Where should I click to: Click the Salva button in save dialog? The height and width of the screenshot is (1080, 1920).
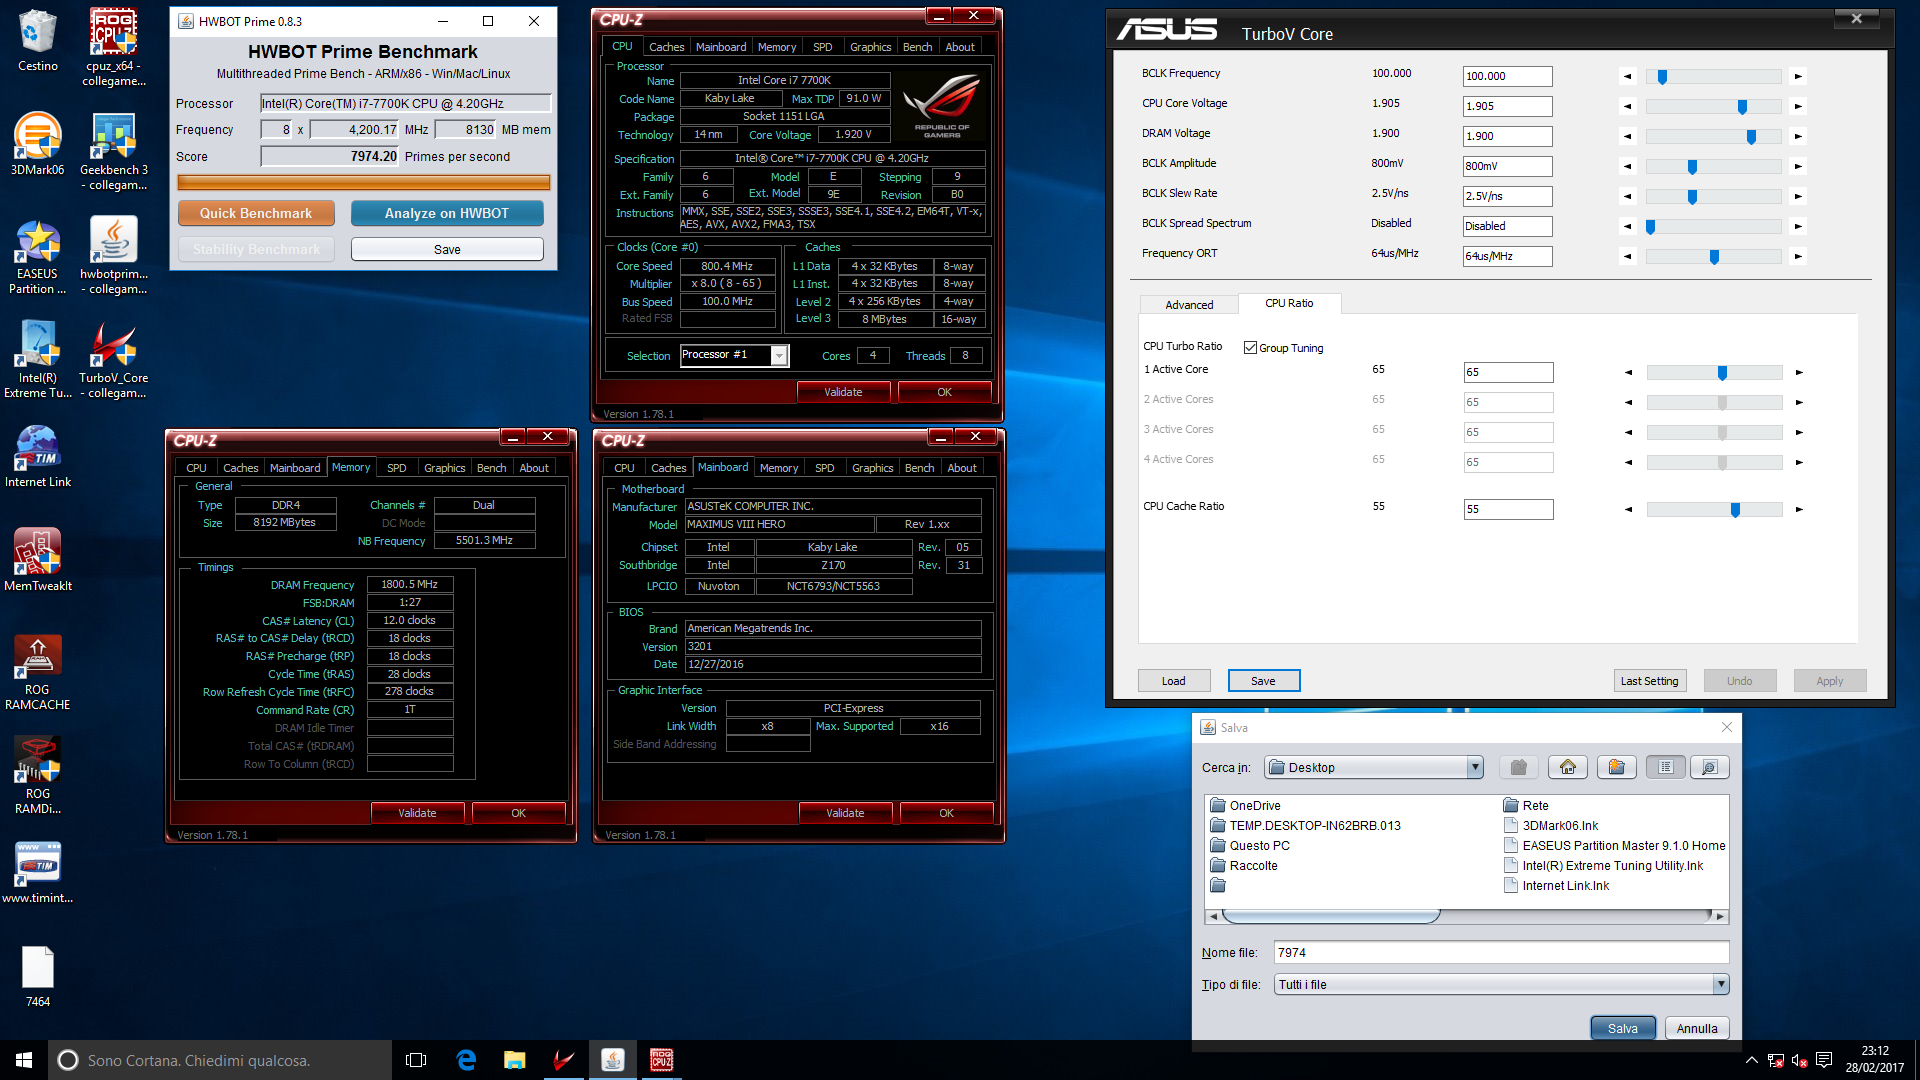point(1622,1028)
